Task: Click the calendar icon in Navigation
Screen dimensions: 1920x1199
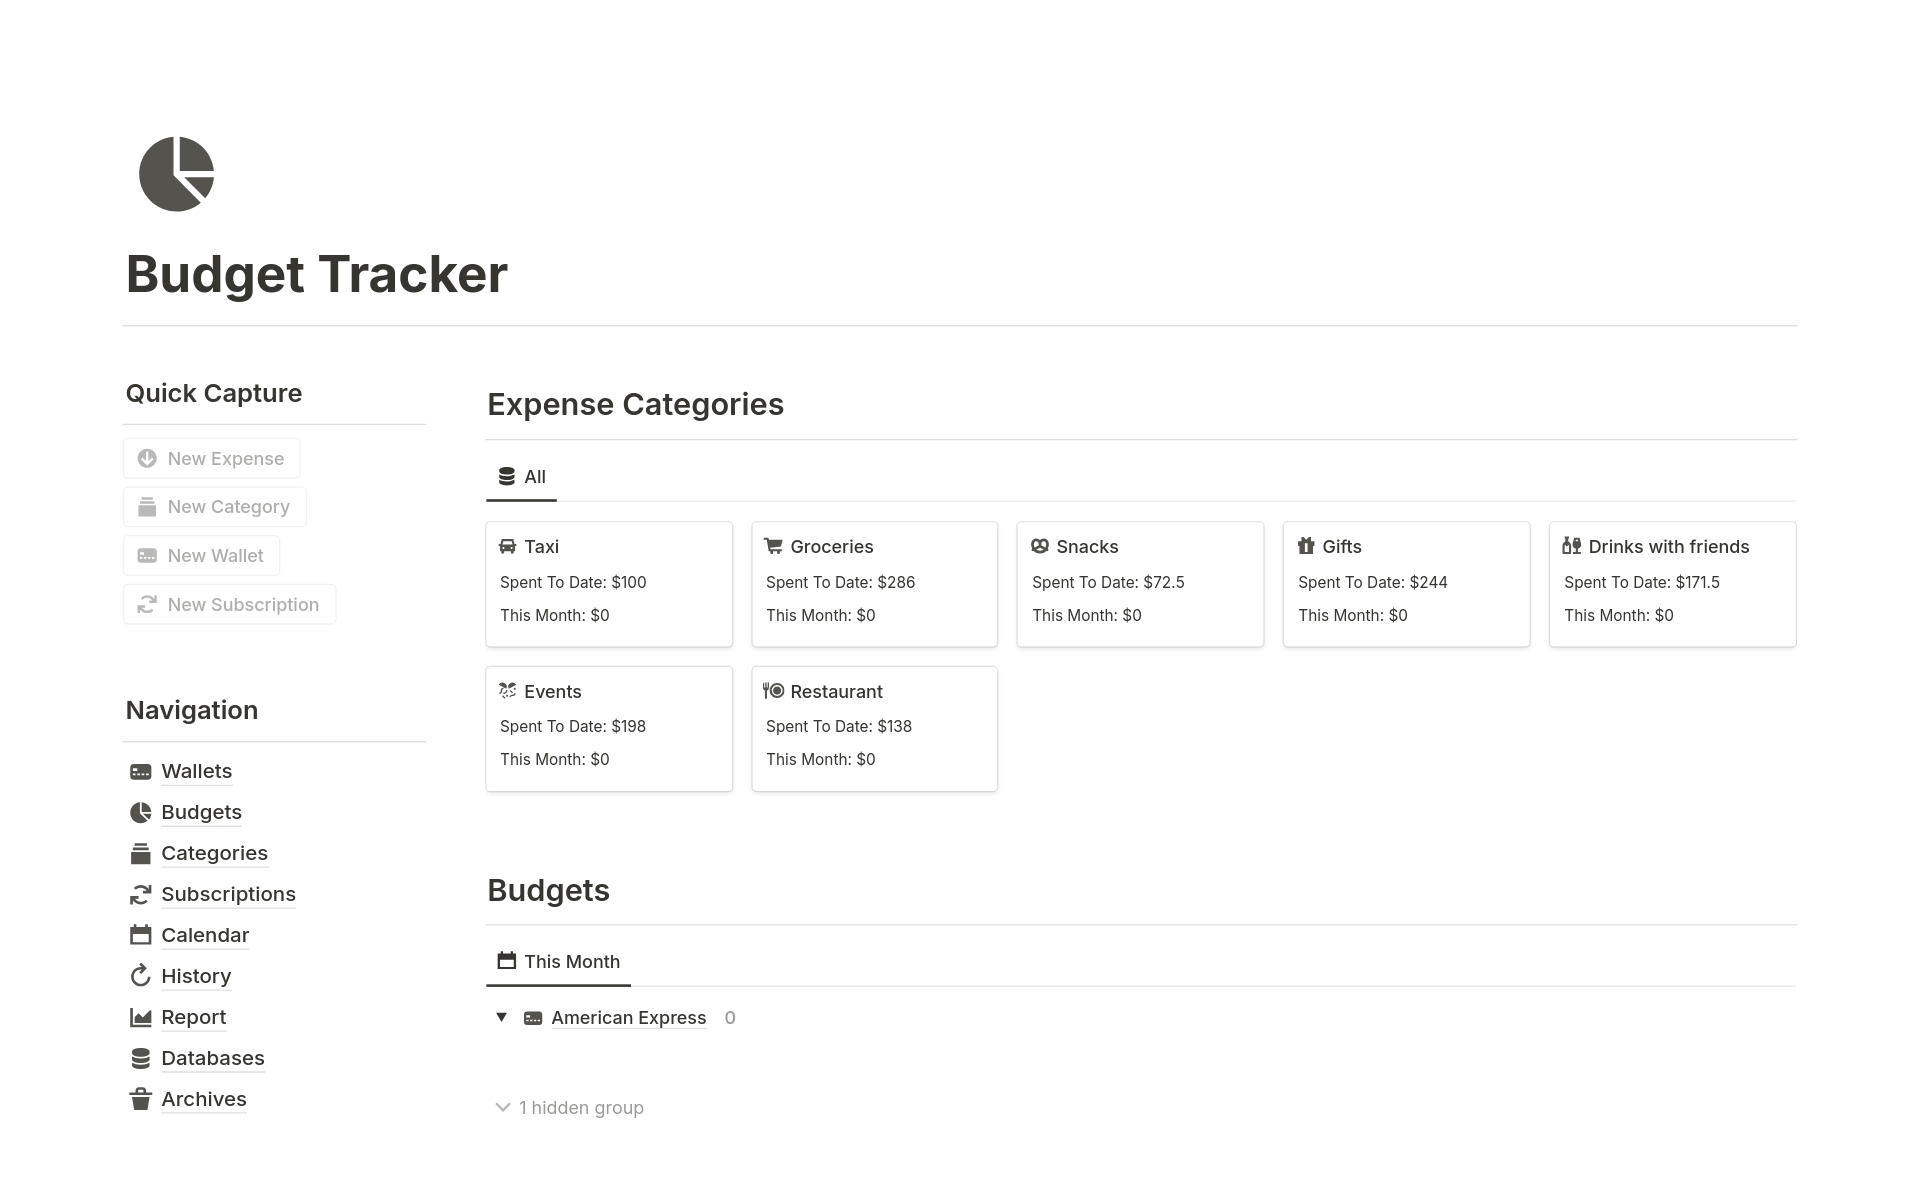Action: coord(141,936)
